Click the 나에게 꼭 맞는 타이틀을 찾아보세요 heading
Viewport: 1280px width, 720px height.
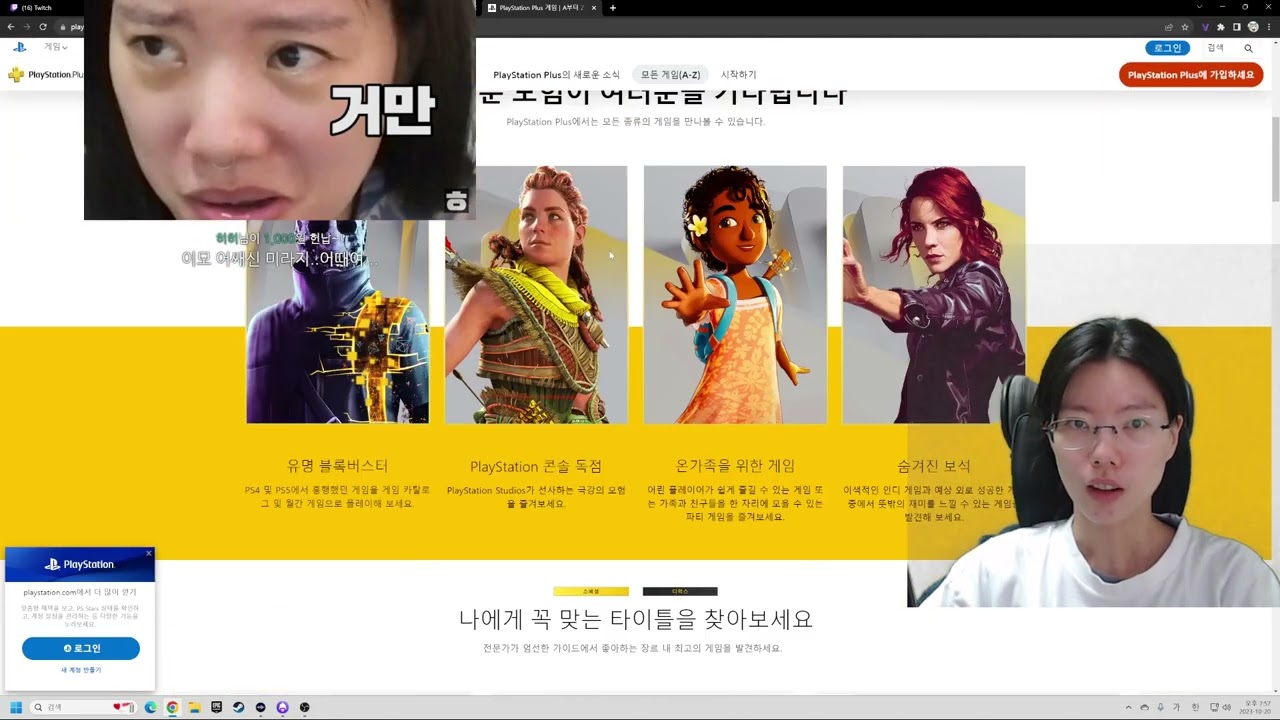pos(635,619)
